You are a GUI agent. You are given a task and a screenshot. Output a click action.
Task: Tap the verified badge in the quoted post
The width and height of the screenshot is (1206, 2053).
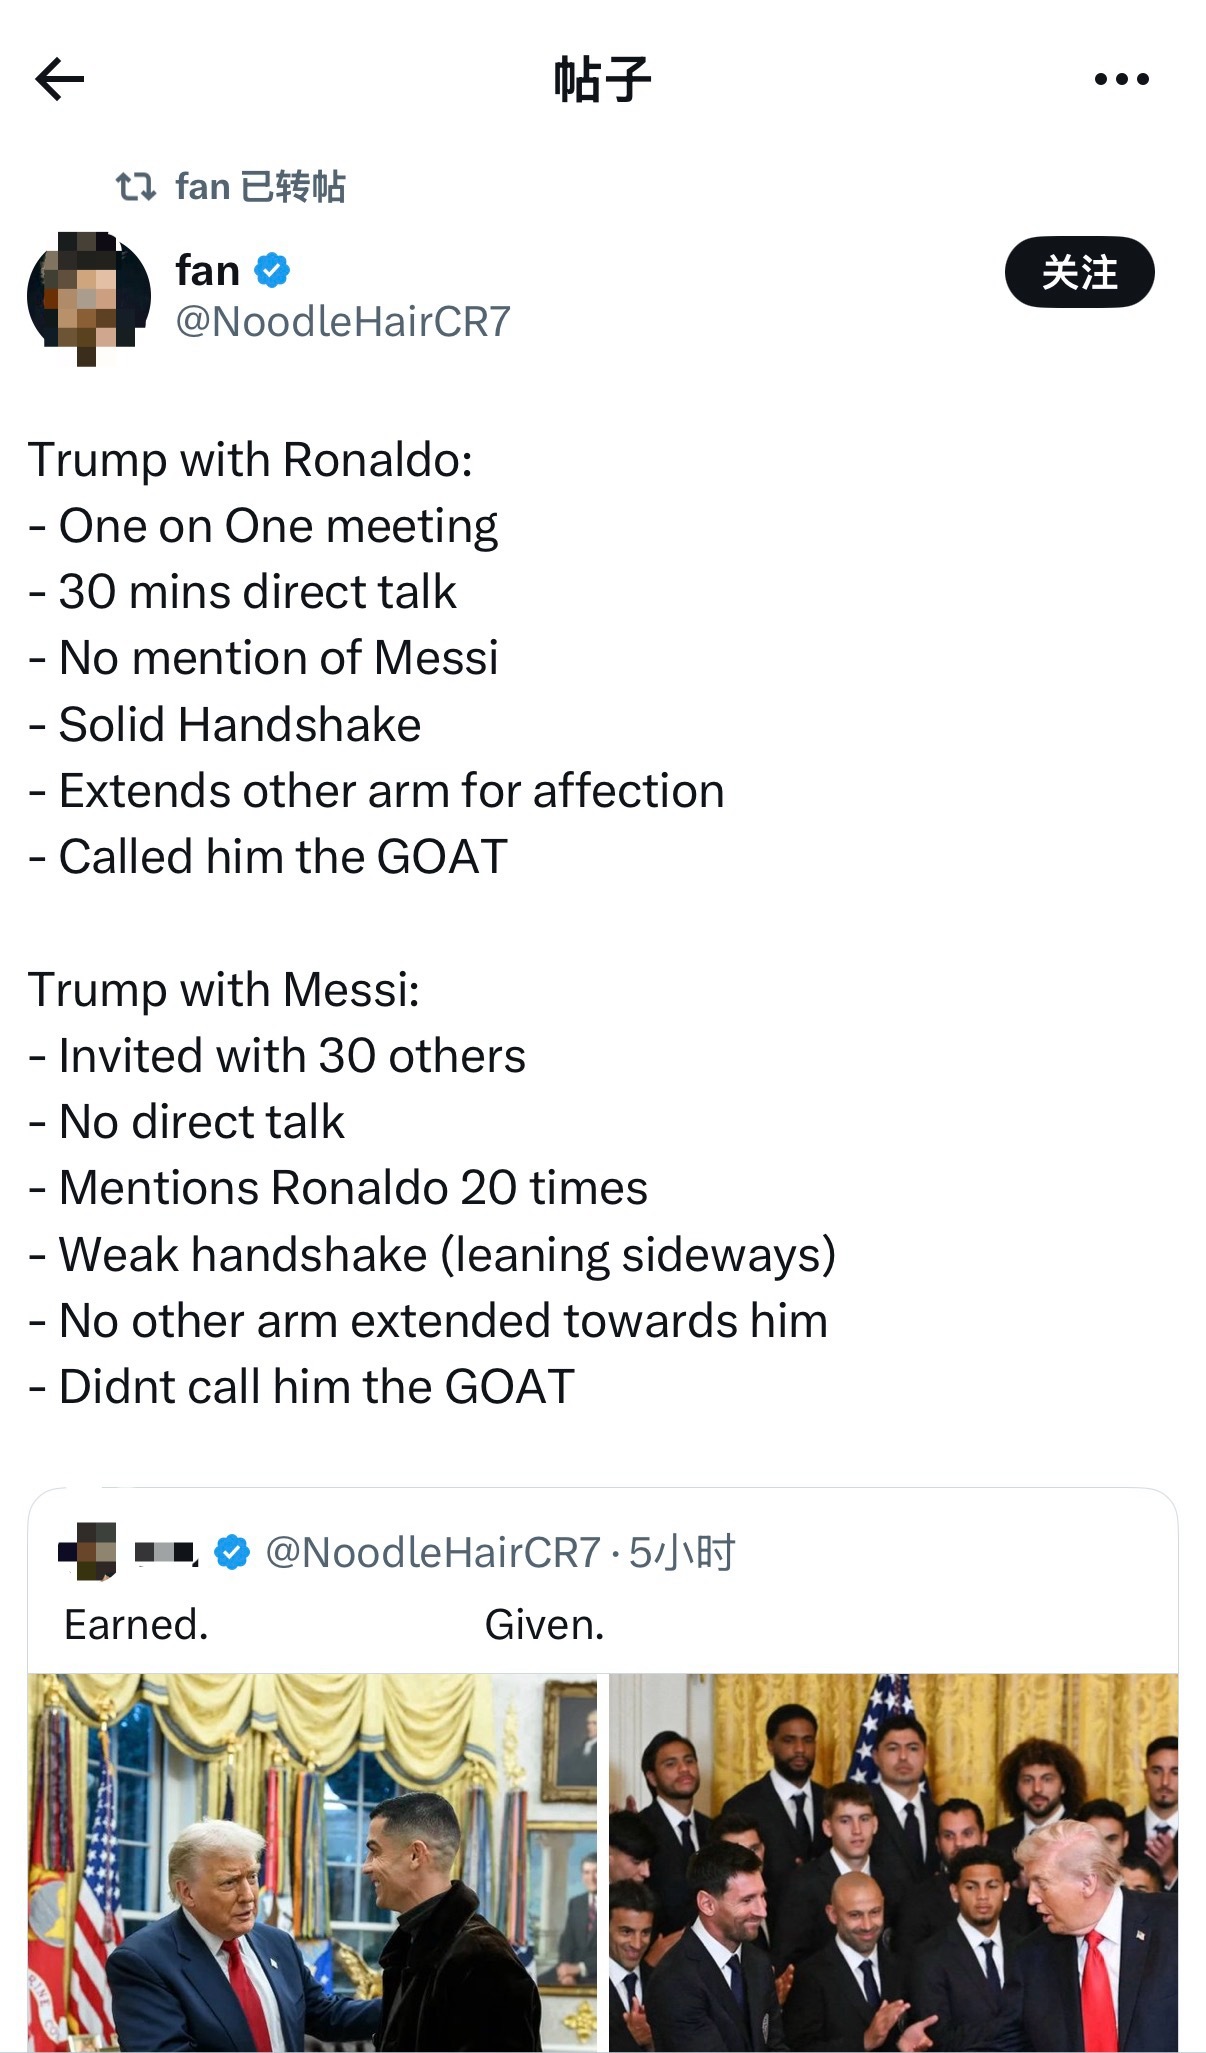(232, 1552)
